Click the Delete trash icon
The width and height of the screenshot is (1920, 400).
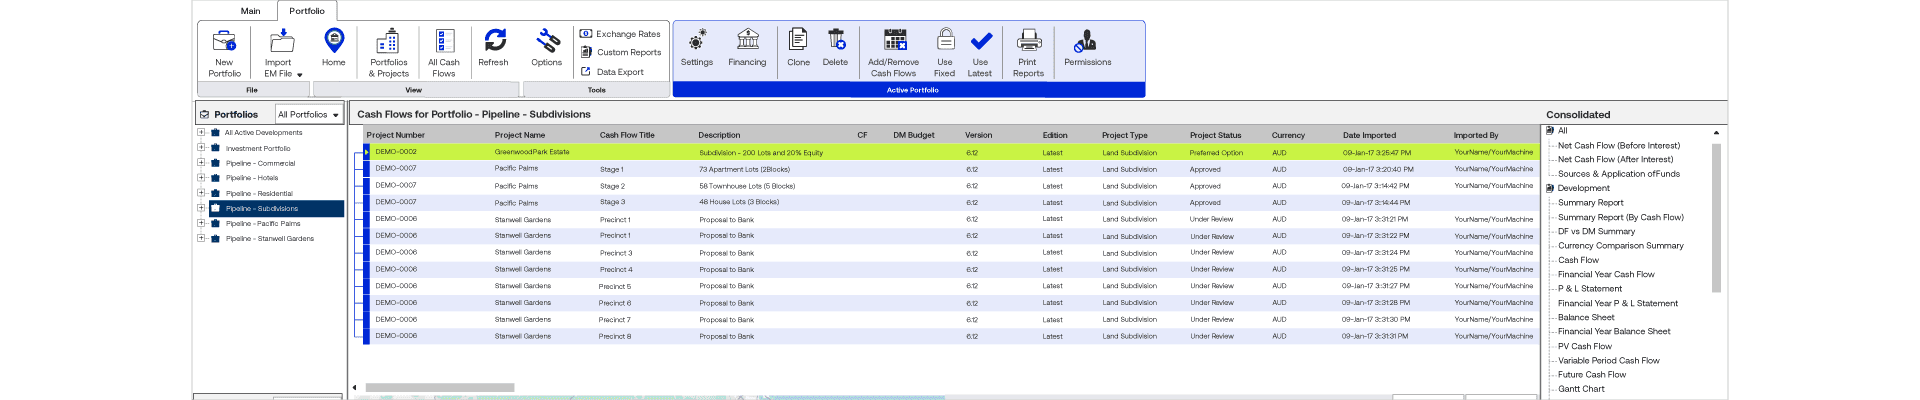click(835, 42)
